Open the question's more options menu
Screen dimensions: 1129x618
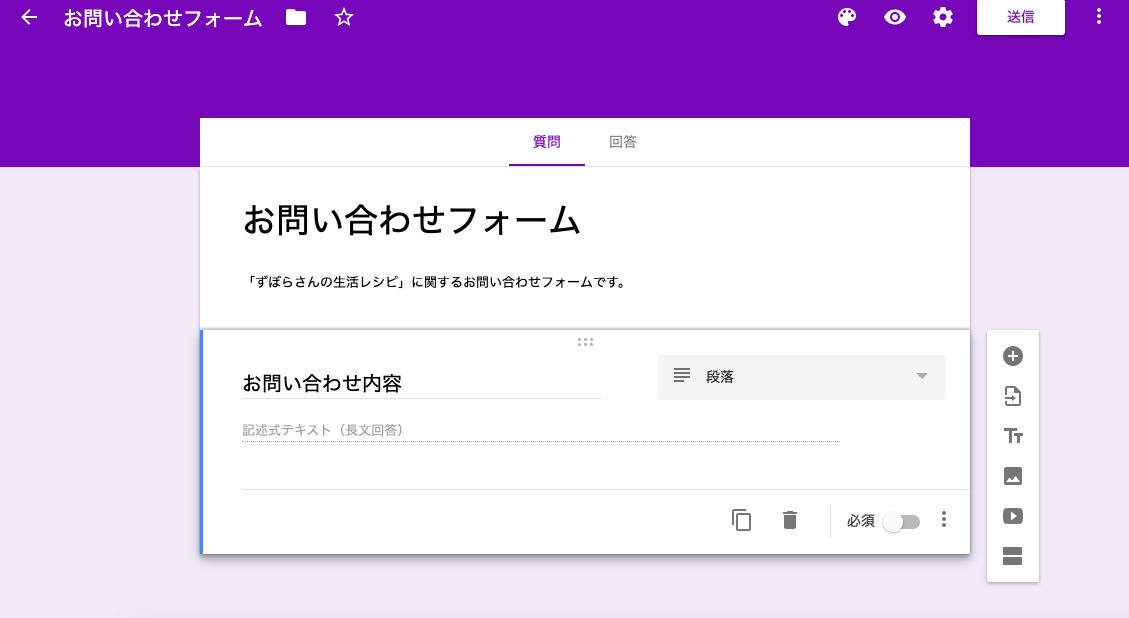944,519
